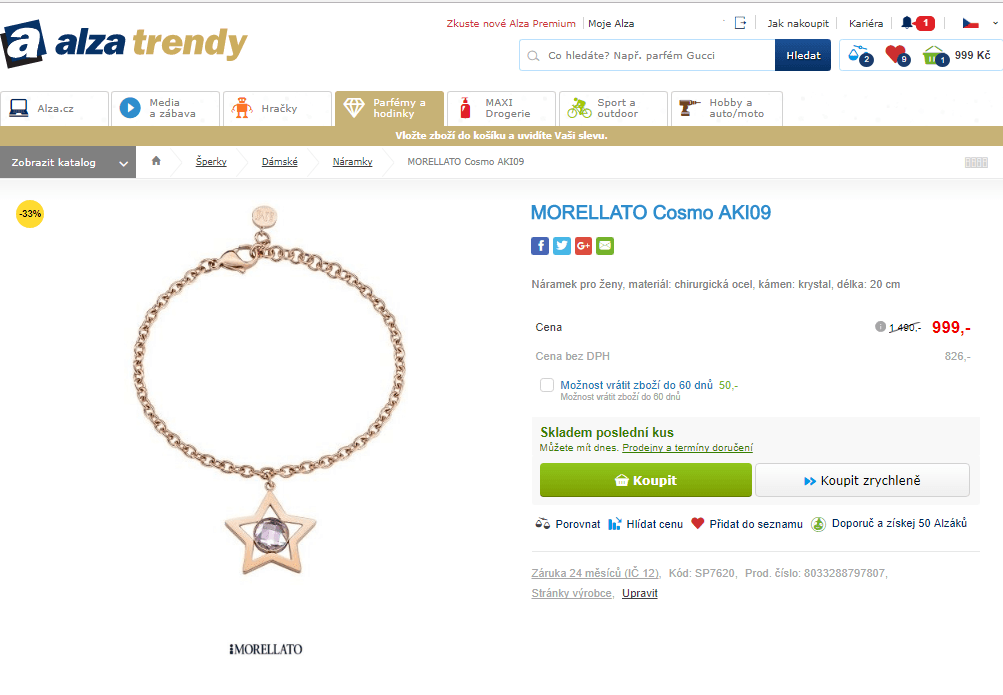Share product via Twitter icon
The image size is (1003, 695).
(x=562, y=246)
